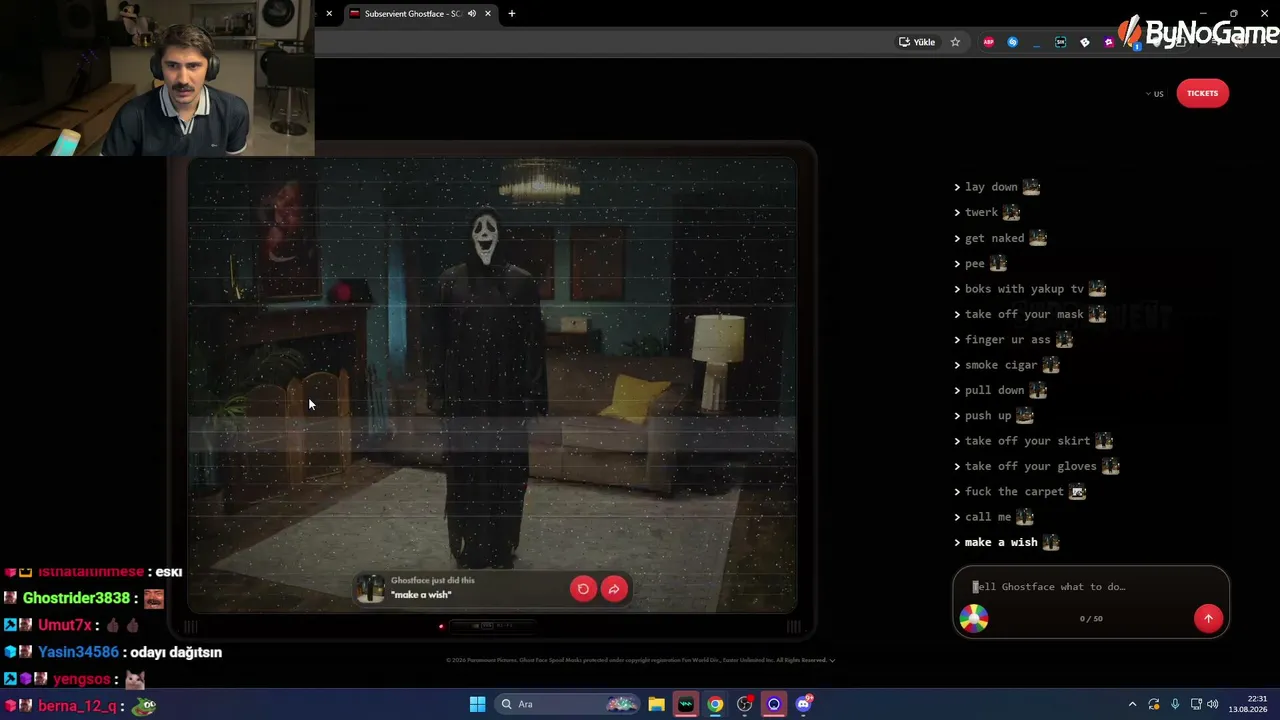Open the thumbnail beside "call me"
Screen dimensions: 1280x720
click(1024, 517)
